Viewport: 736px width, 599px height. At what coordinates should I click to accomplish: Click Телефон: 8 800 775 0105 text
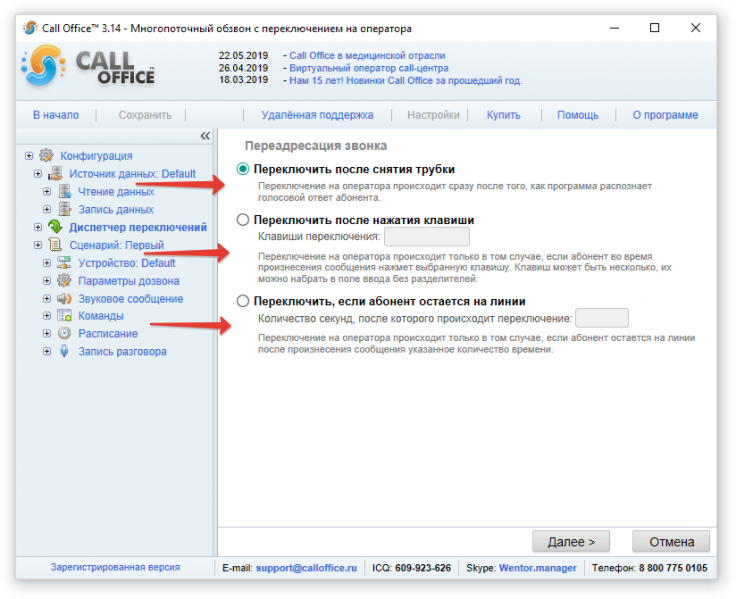point(650,568)
